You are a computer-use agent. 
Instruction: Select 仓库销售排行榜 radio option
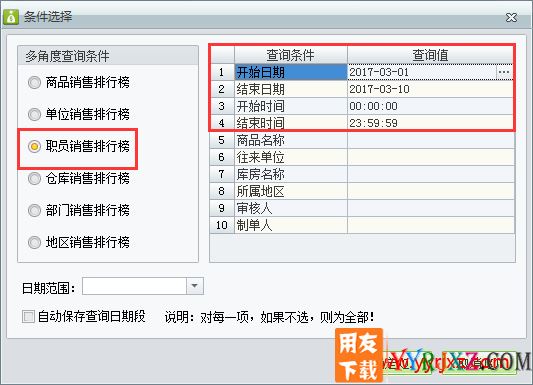click(x=34, y=178)
